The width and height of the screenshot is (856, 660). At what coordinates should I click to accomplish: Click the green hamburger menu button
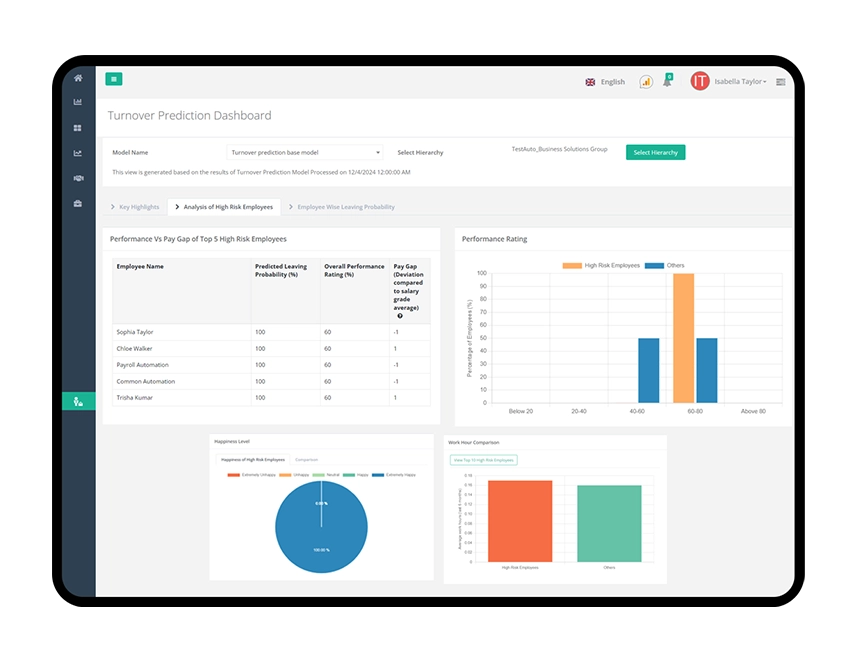[114, 79]
